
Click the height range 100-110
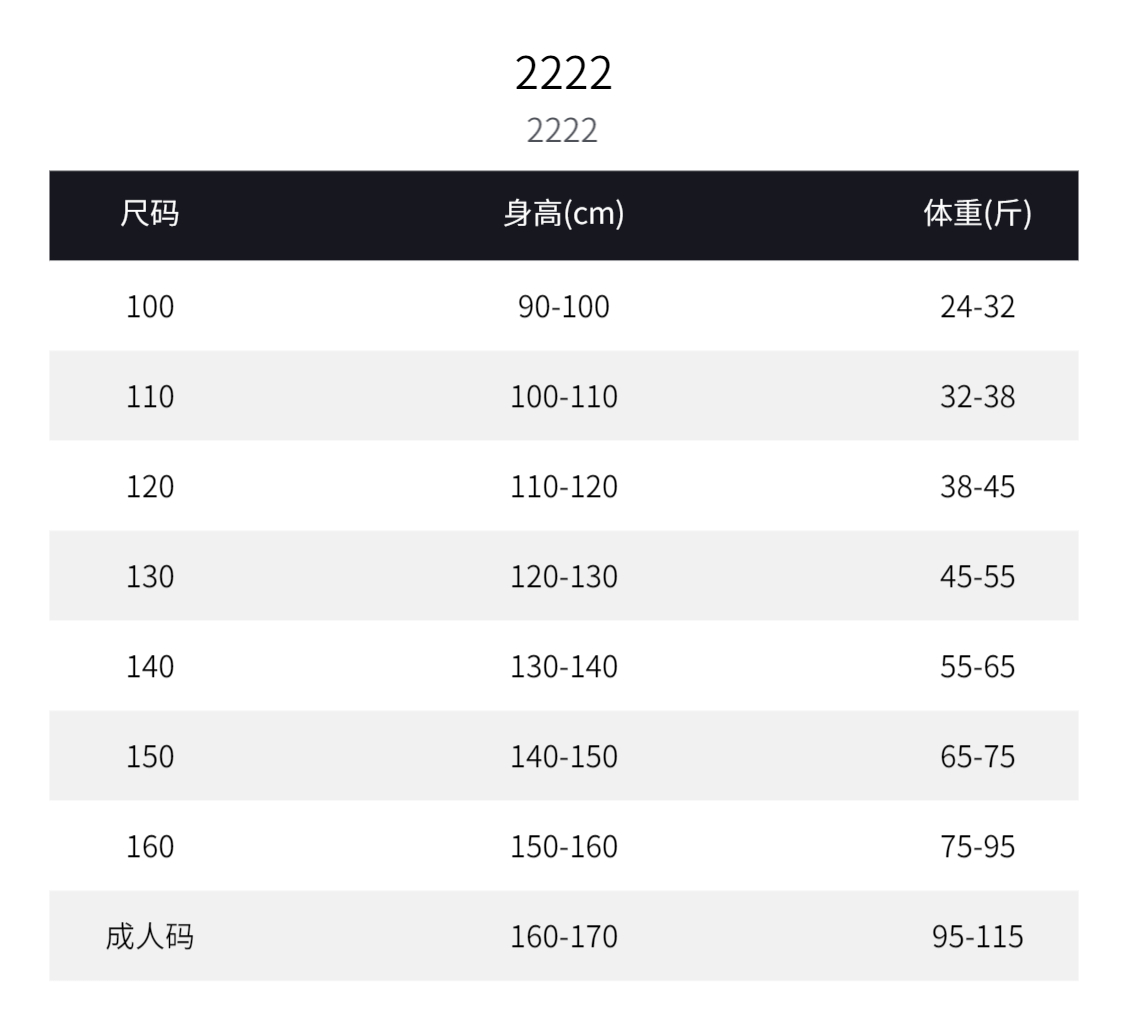(x=563, y=397)
